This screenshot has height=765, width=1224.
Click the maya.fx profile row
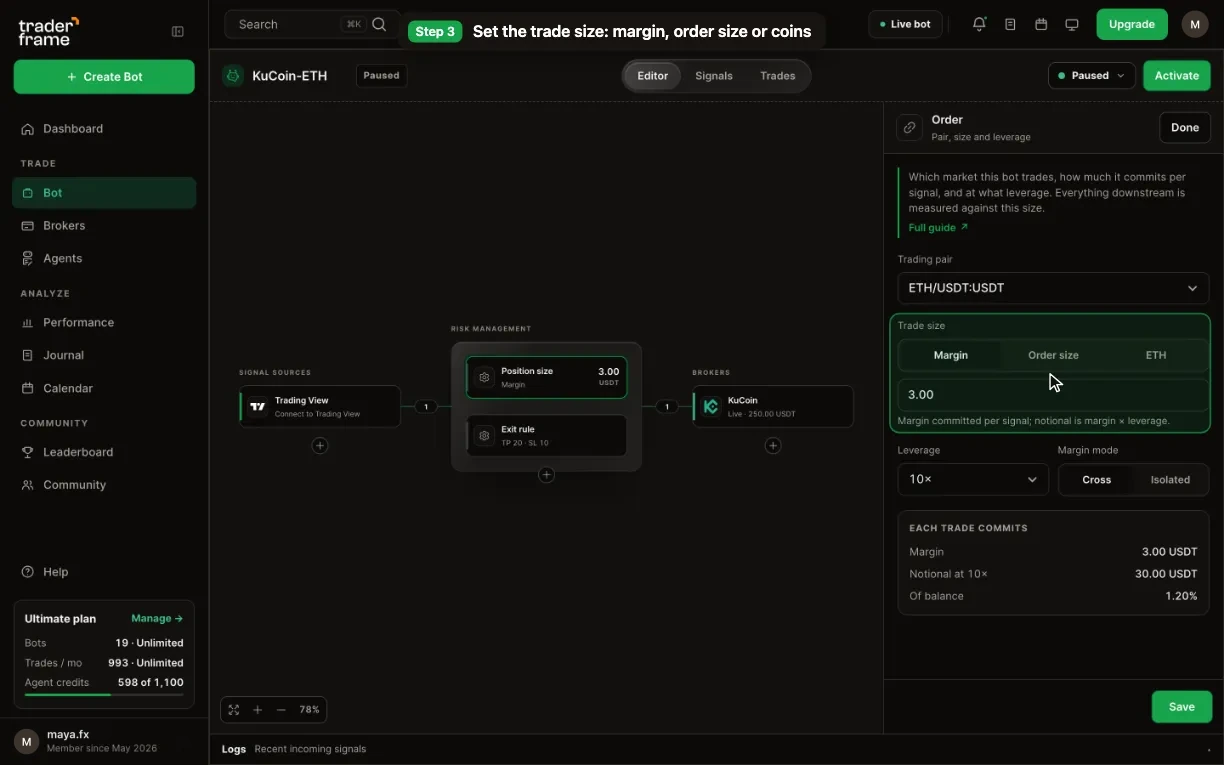(x=104, y=741)
